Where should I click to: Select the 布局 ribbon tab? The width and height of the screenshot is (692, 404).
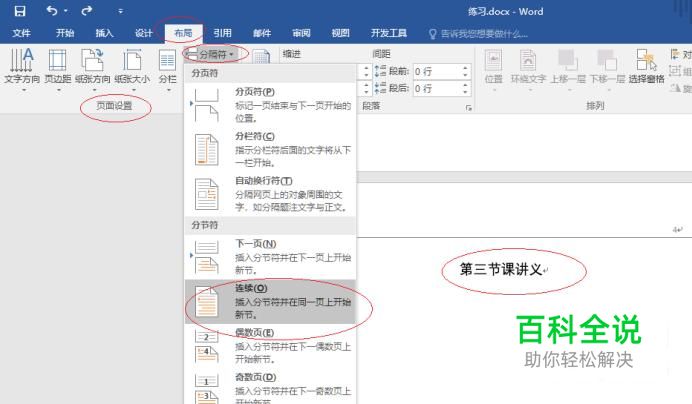pos(183,33)
